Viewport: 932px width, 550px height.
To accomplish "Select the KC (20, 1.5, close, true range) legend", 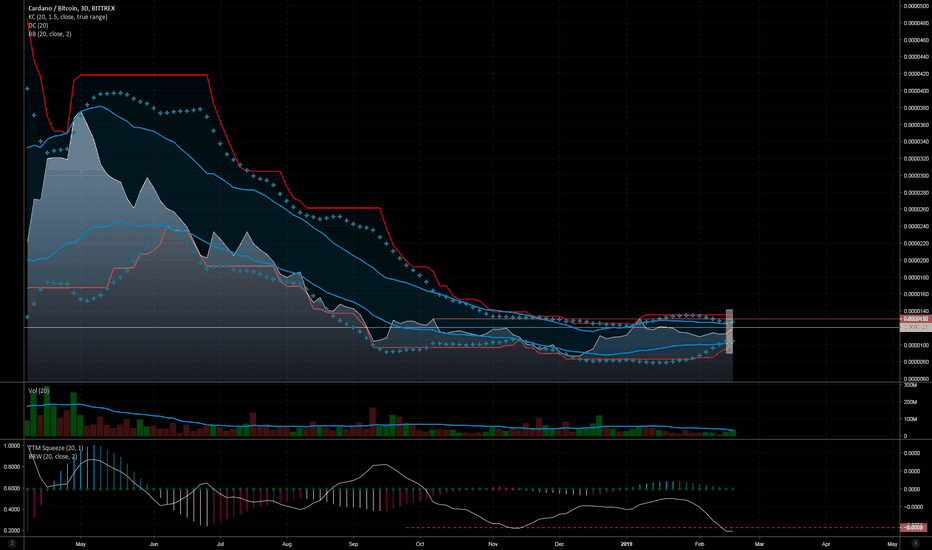I will pyautogui.click(x=68, y=17).
